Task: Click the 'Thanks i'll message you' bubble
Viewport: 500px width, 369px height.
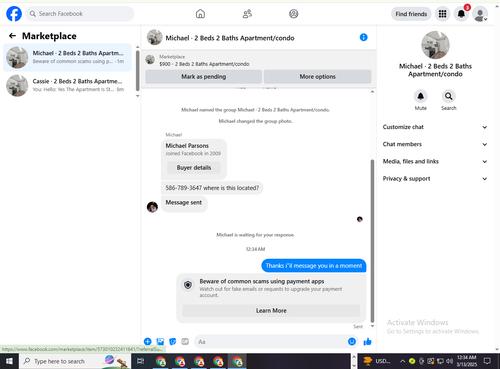Action: point(314,266)
